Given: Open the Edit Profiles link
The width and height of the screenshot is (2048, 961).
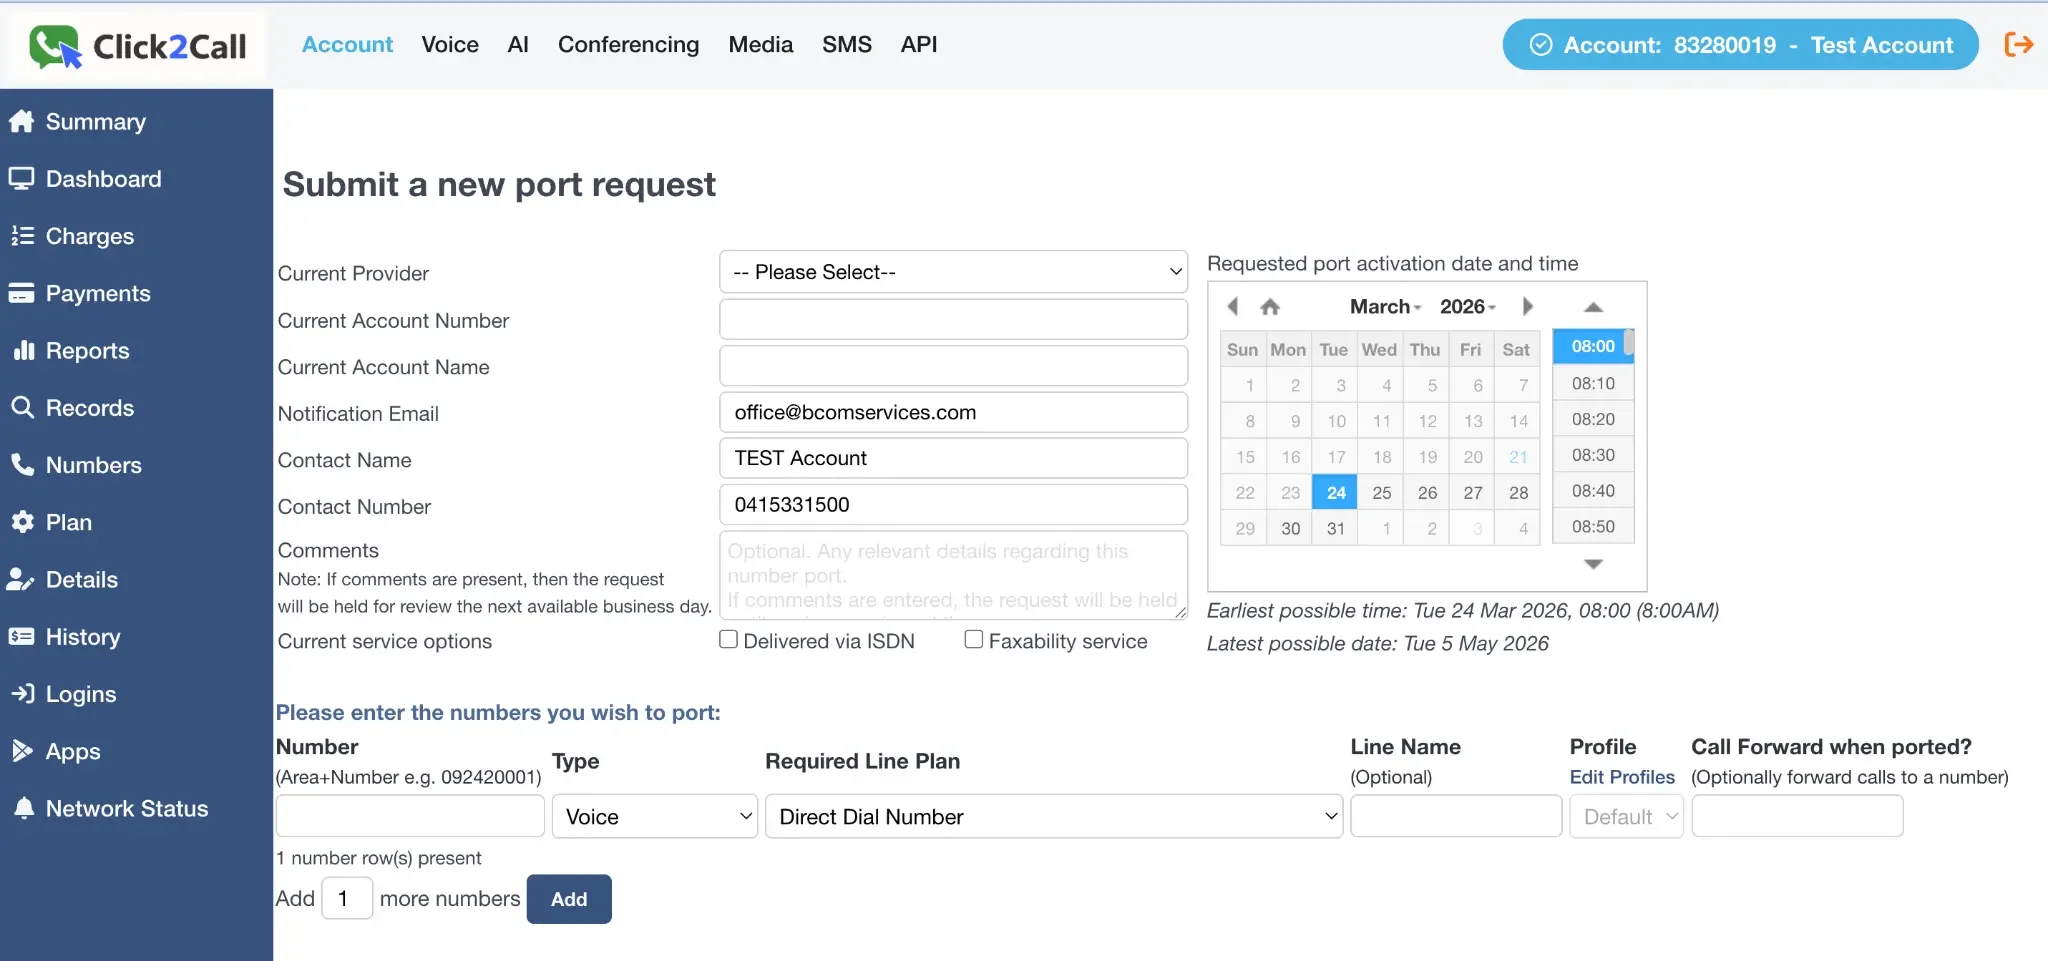Looking at the screenshot, I should (1623, 777).
